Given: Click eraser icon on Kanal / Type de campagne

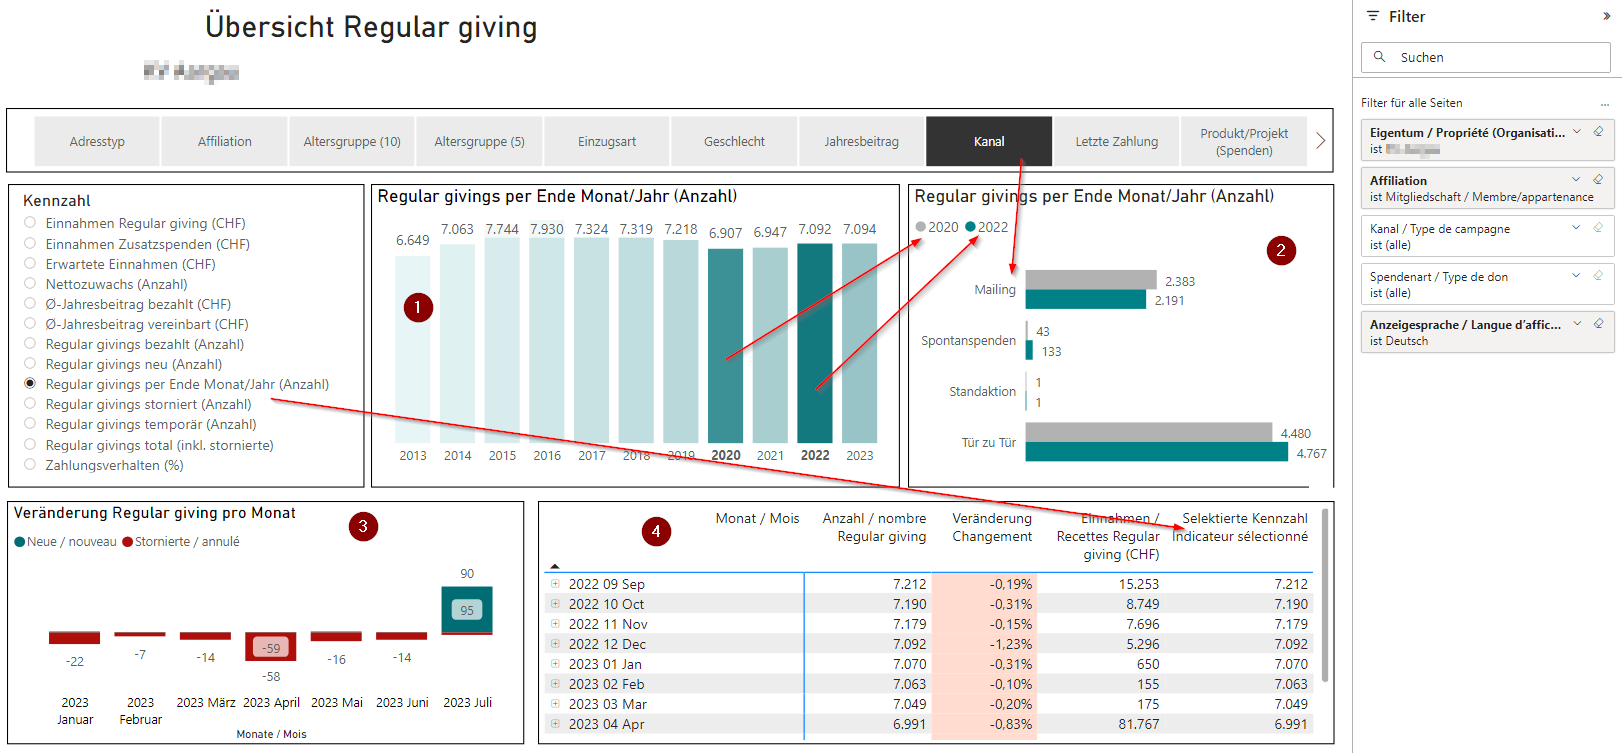Looking at the screenshot, I should coord(1598,227).
